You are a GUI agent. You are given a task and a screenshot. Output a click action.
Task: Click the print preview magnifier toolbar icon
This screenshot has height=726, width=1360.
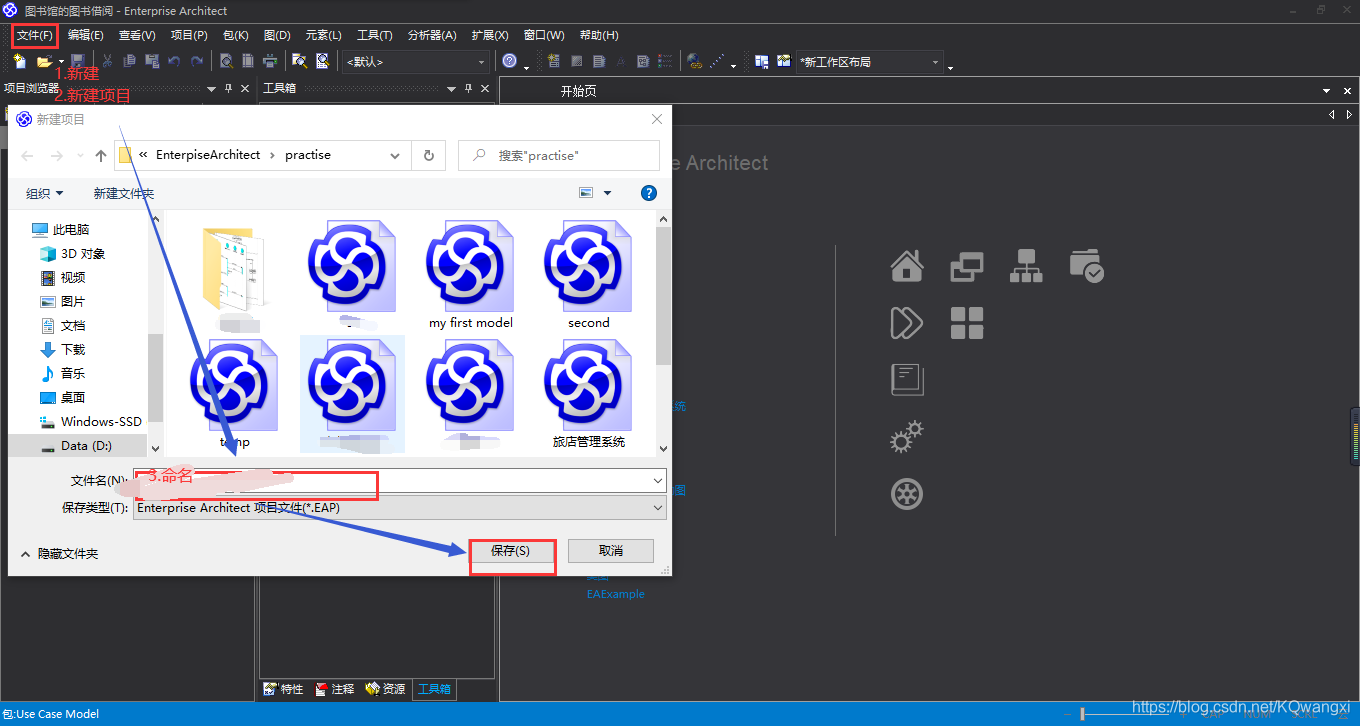[x=227, y=61]
